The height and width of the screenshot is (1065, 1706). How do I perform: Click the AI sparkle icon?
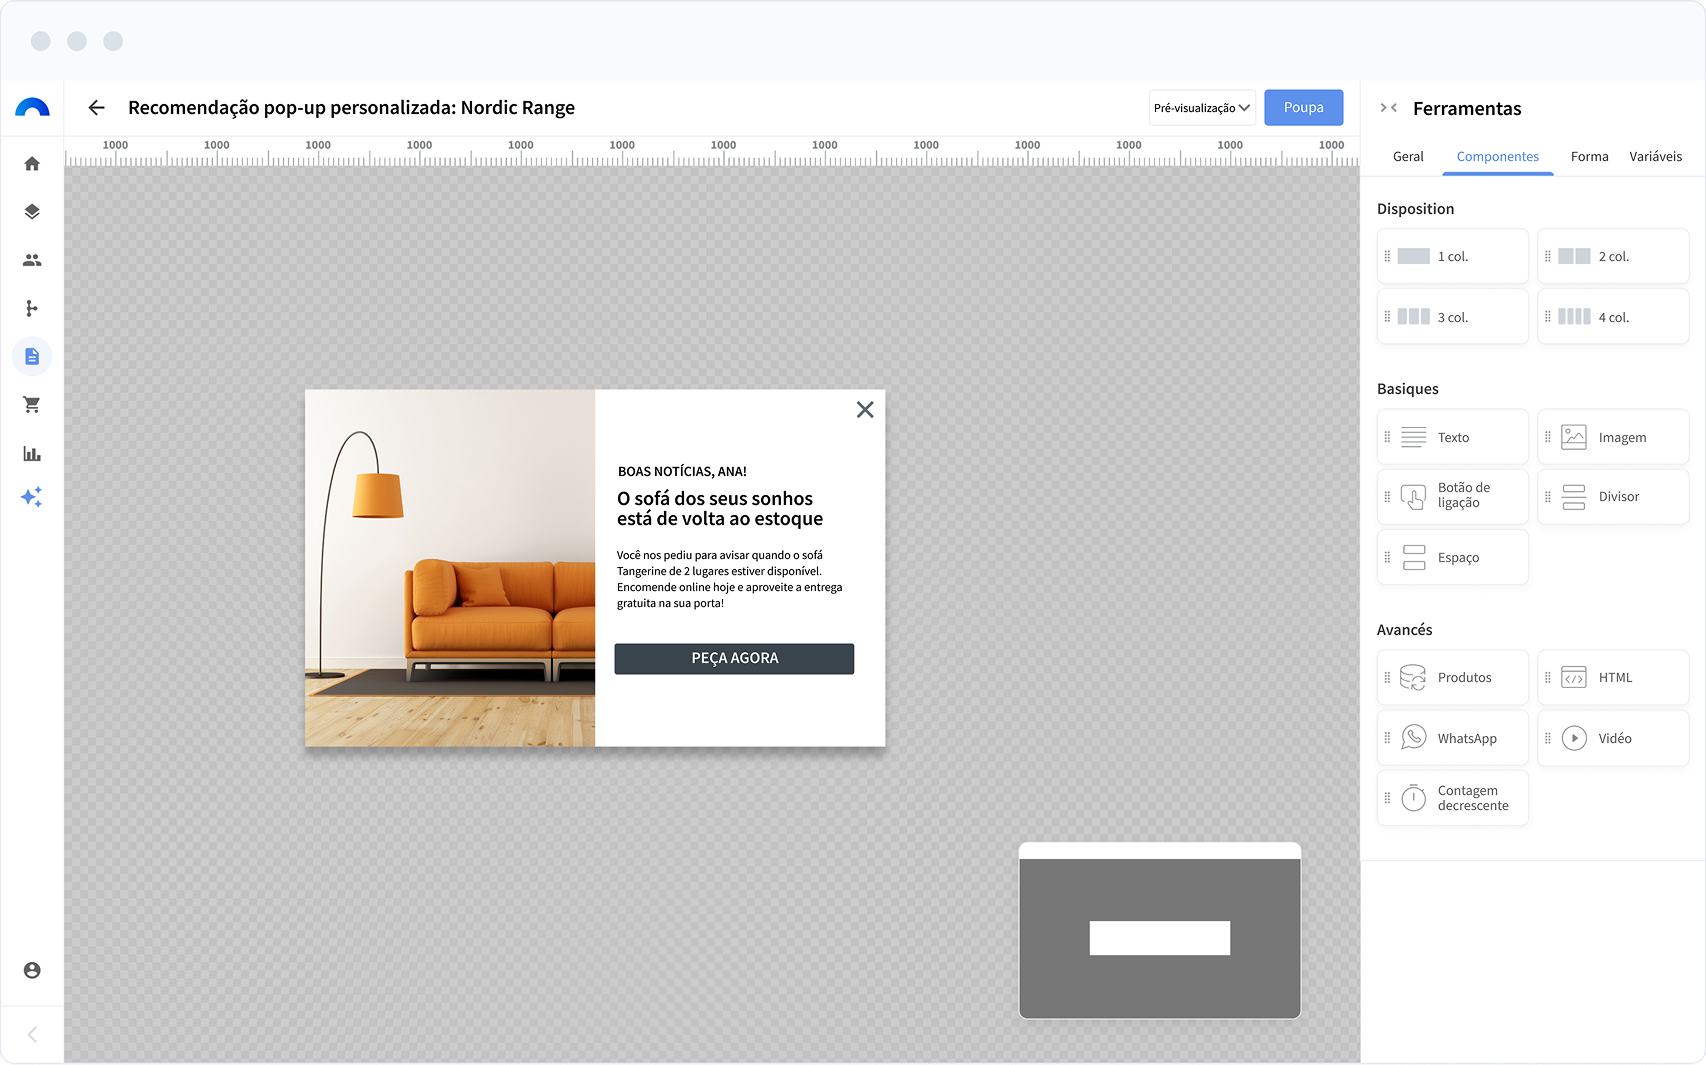pyautogui.click(x=32, y=497)
